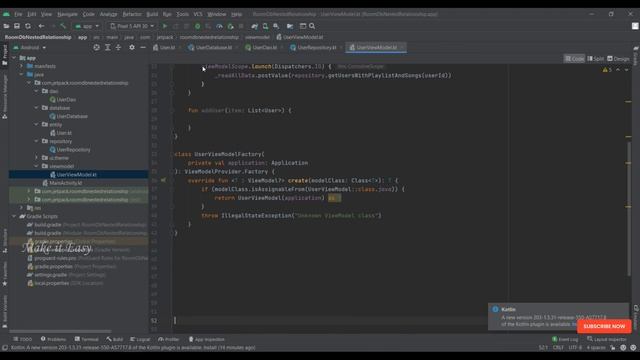
Task: Click the Search Everywhere magnifier icon
Action: [x=312, y=26]
